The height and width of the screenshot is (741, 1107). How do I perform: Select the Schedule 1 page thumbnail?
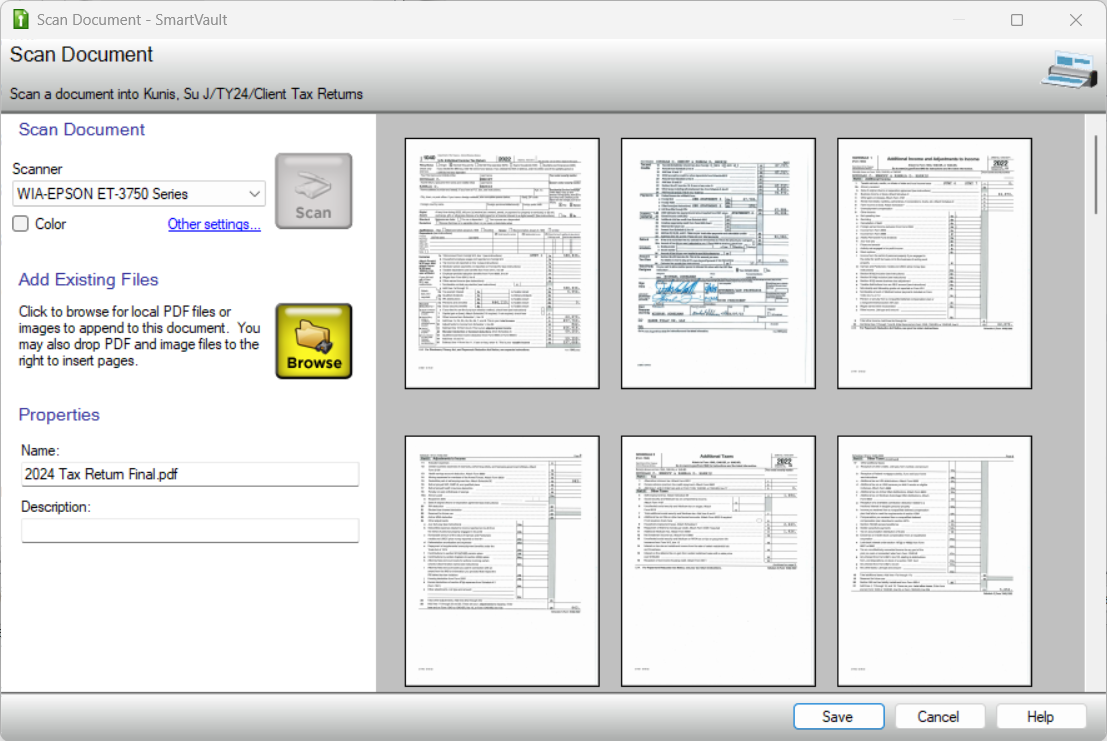(933, 262)
